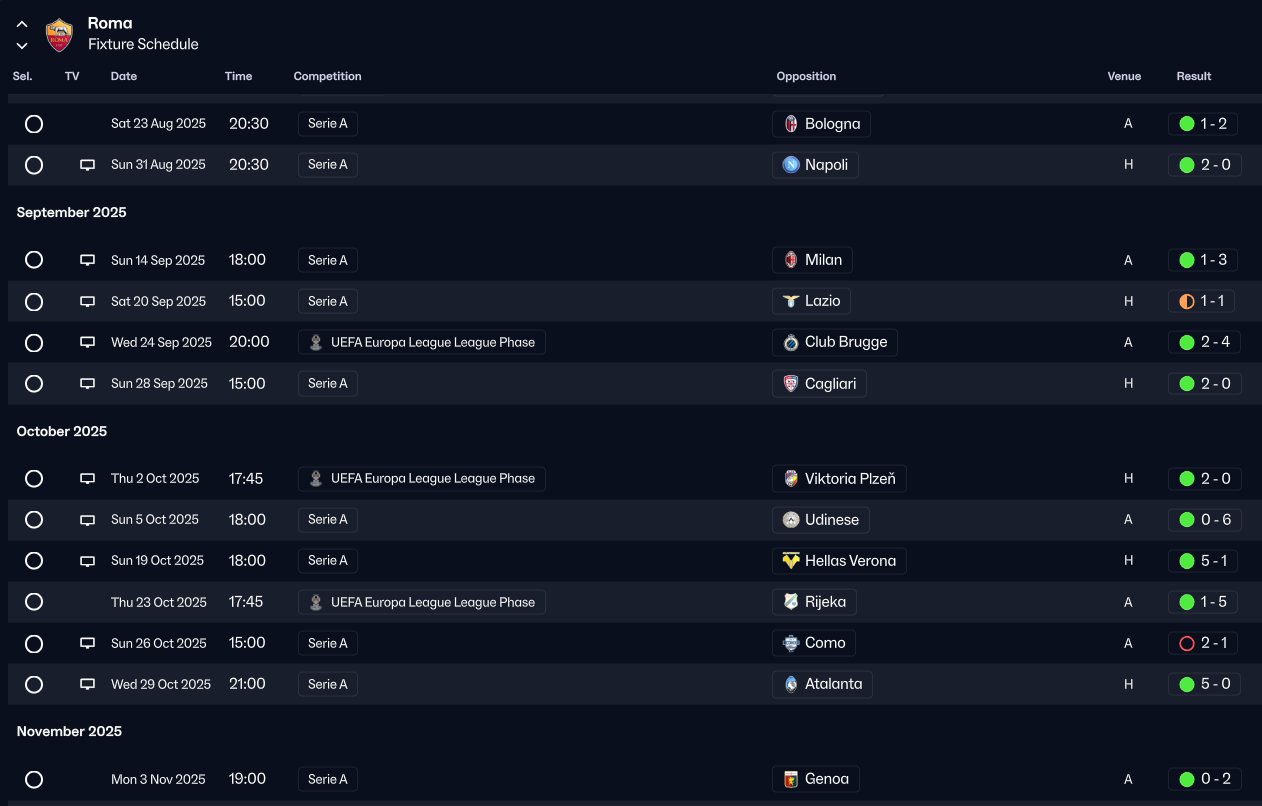Screen dimensions: 1262x806
Task: Click the Genoa club badge icon
Action: coord(791,779)
